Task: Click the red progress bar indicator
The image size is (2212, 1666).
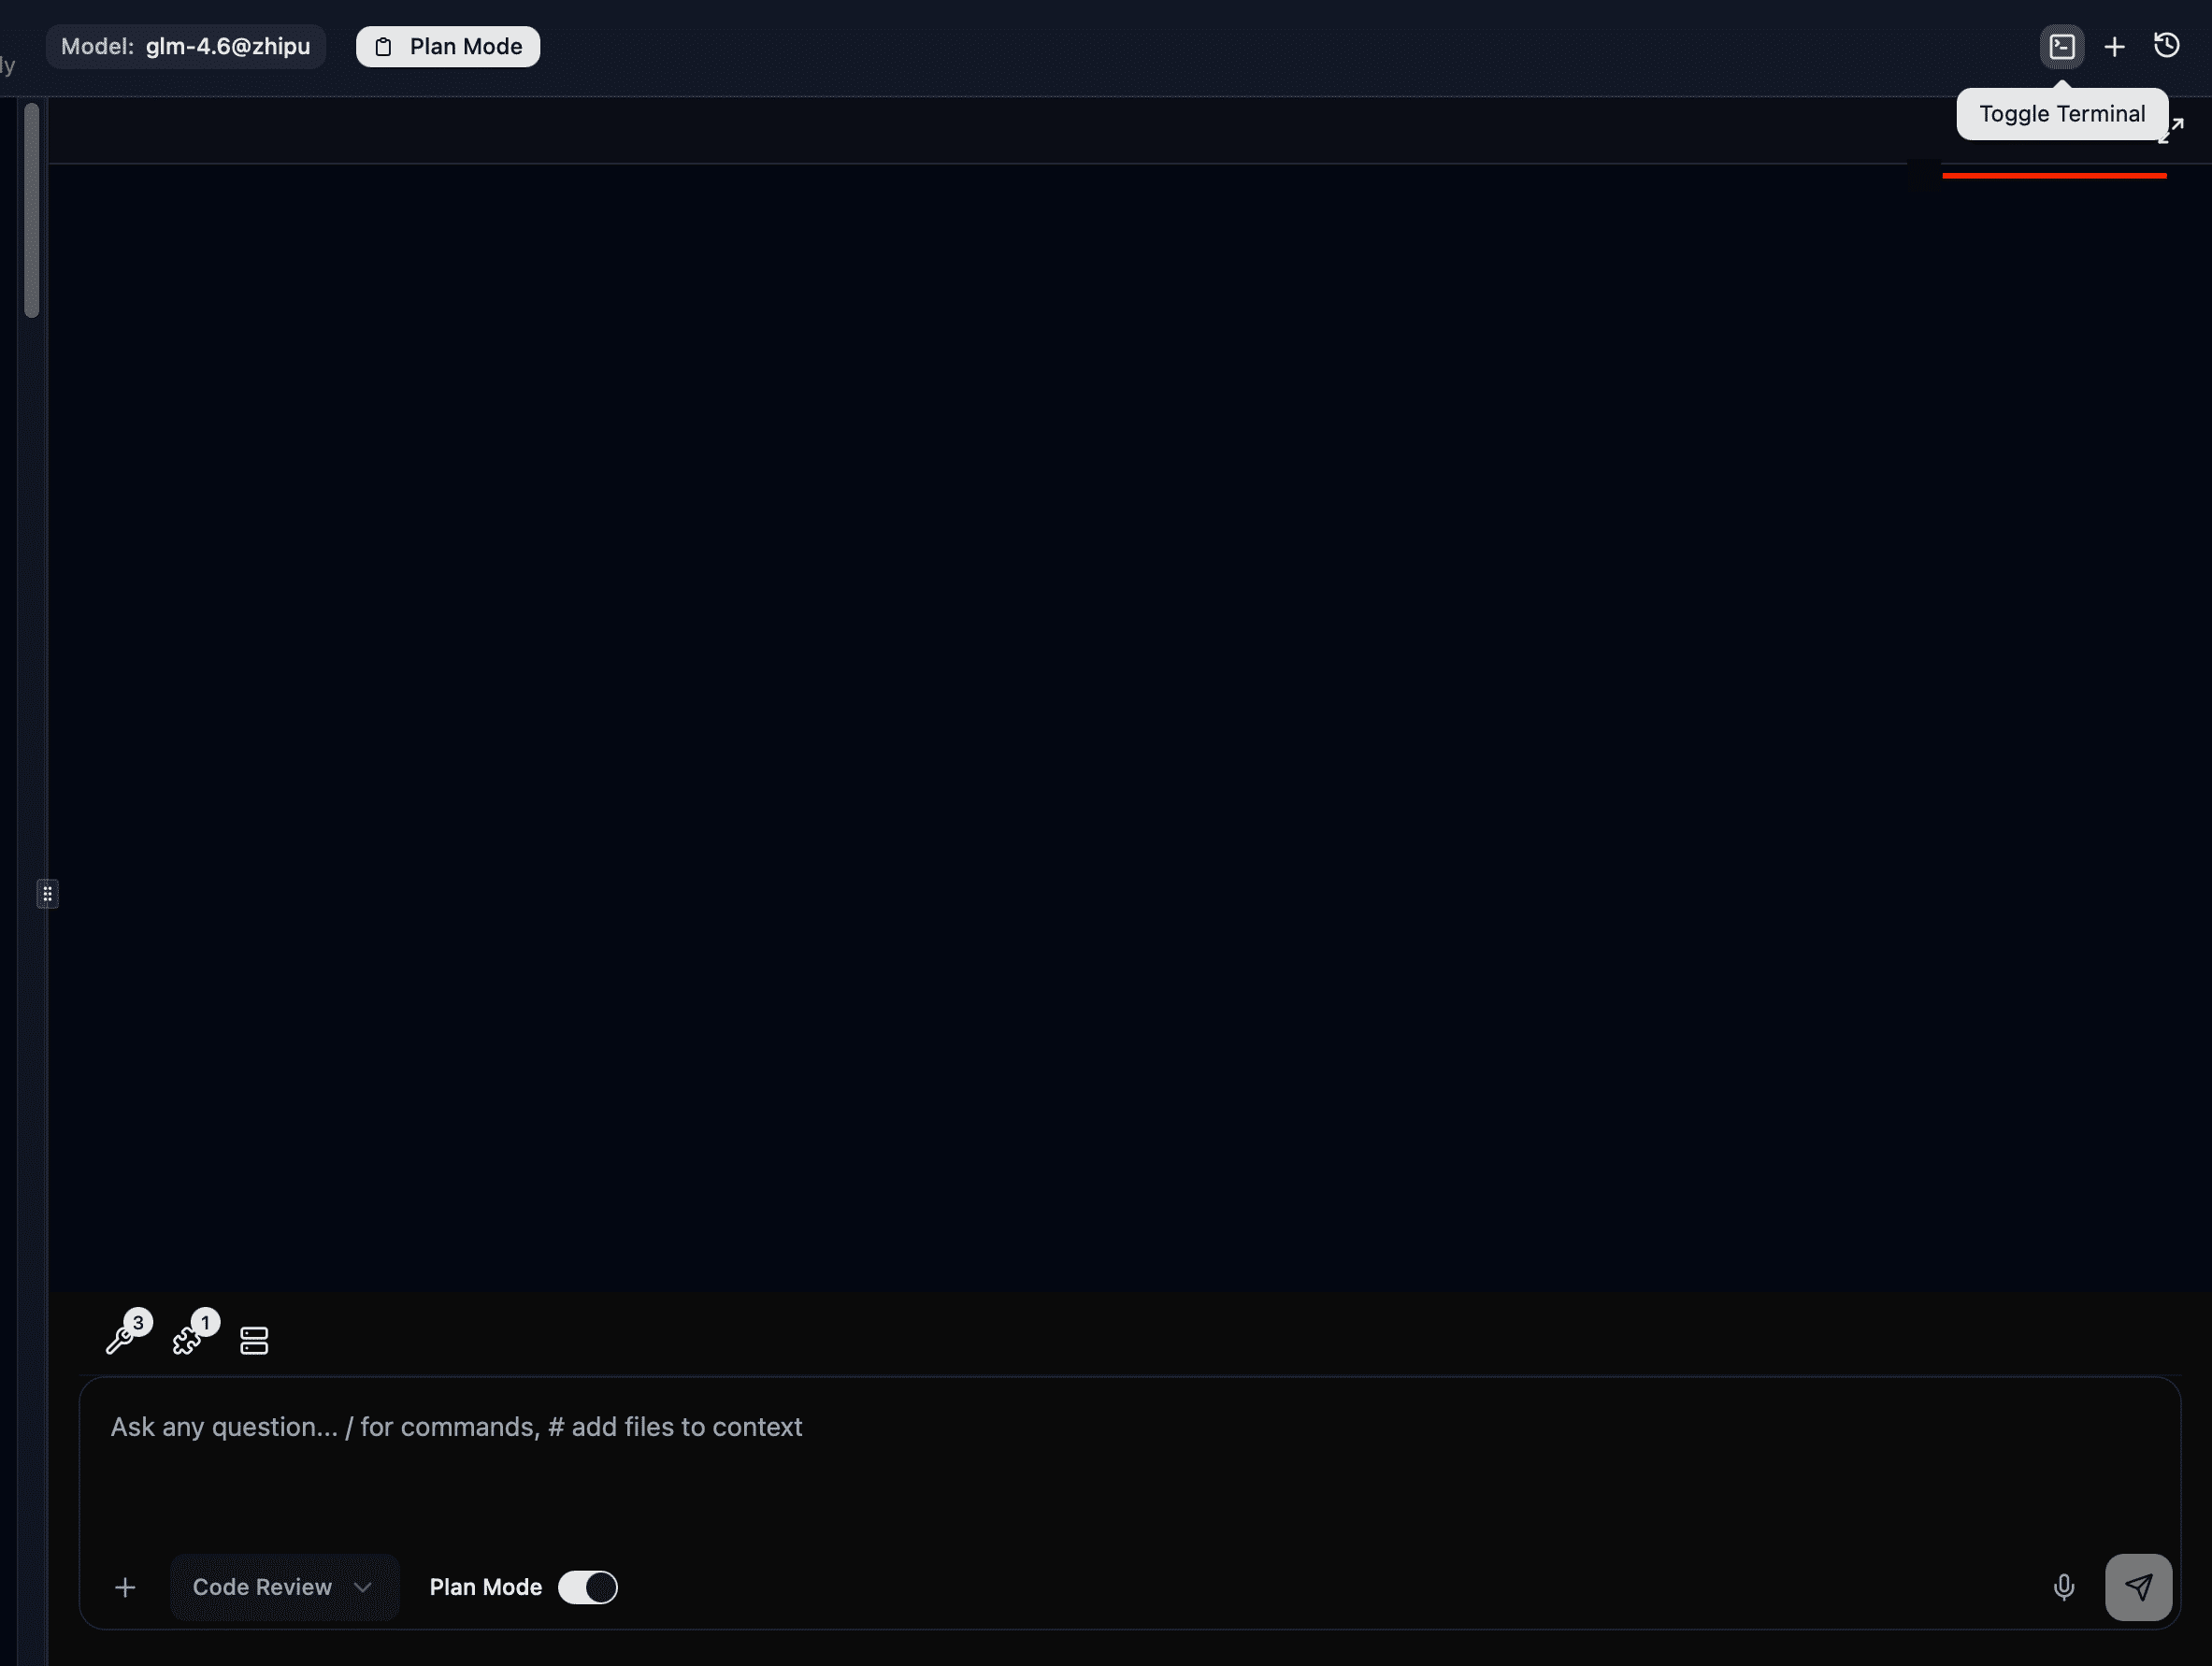Action: [2054, 176]
